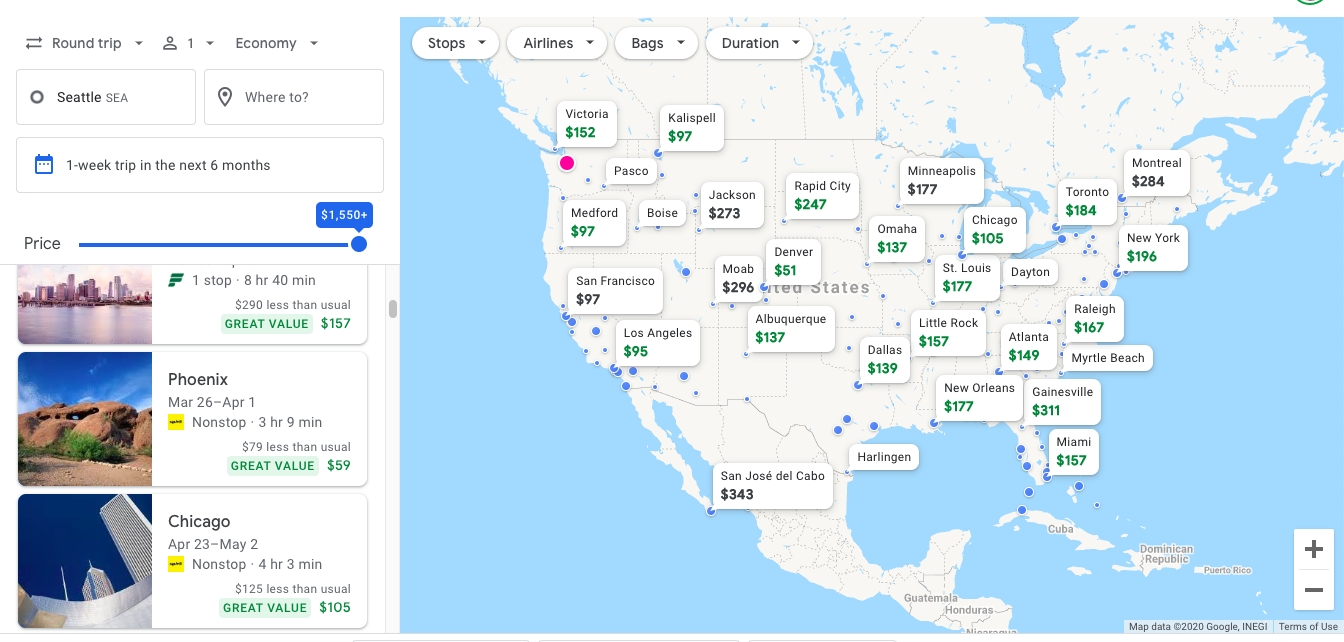Open the Airlines filter dropdown
The image size is (1344, 642).
coord(558,43)
